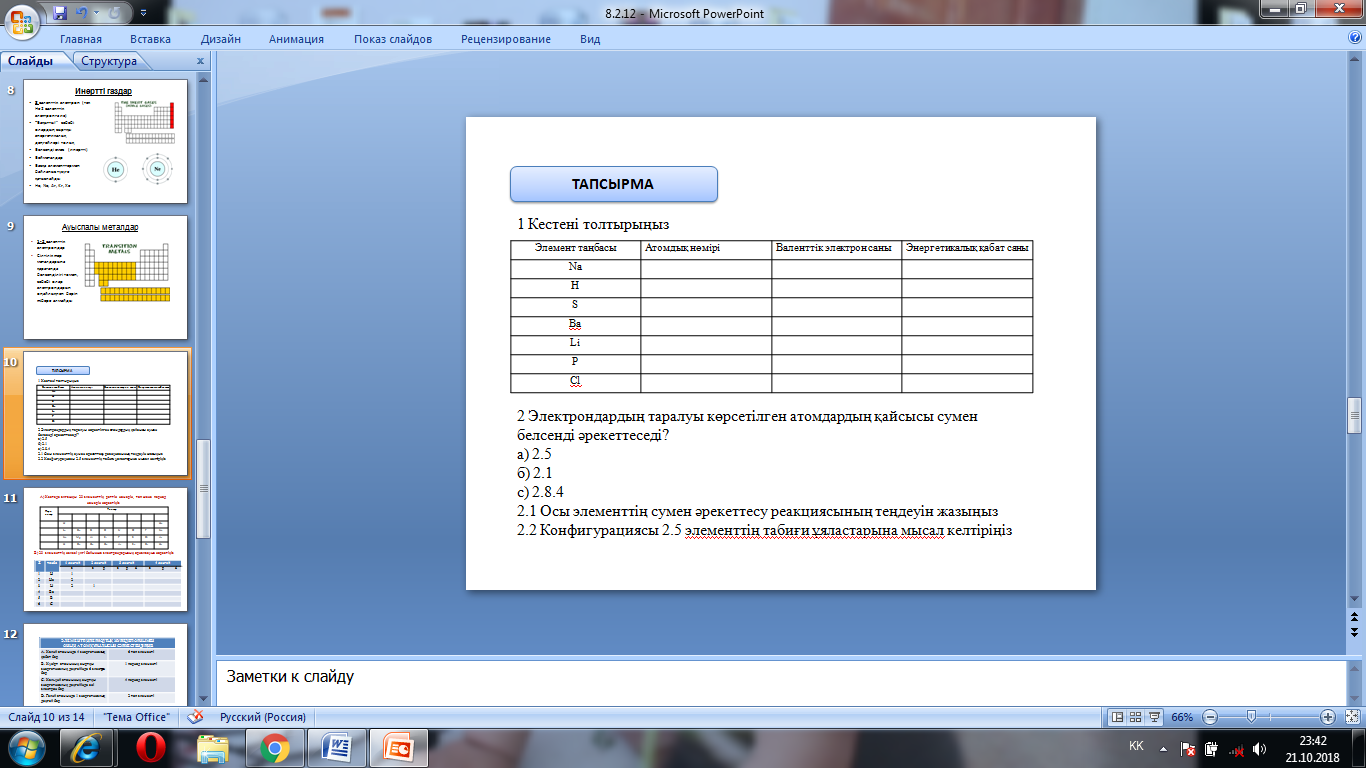Click the language Русский (Россия) in status bar
1366x768 pixels.
263,717
